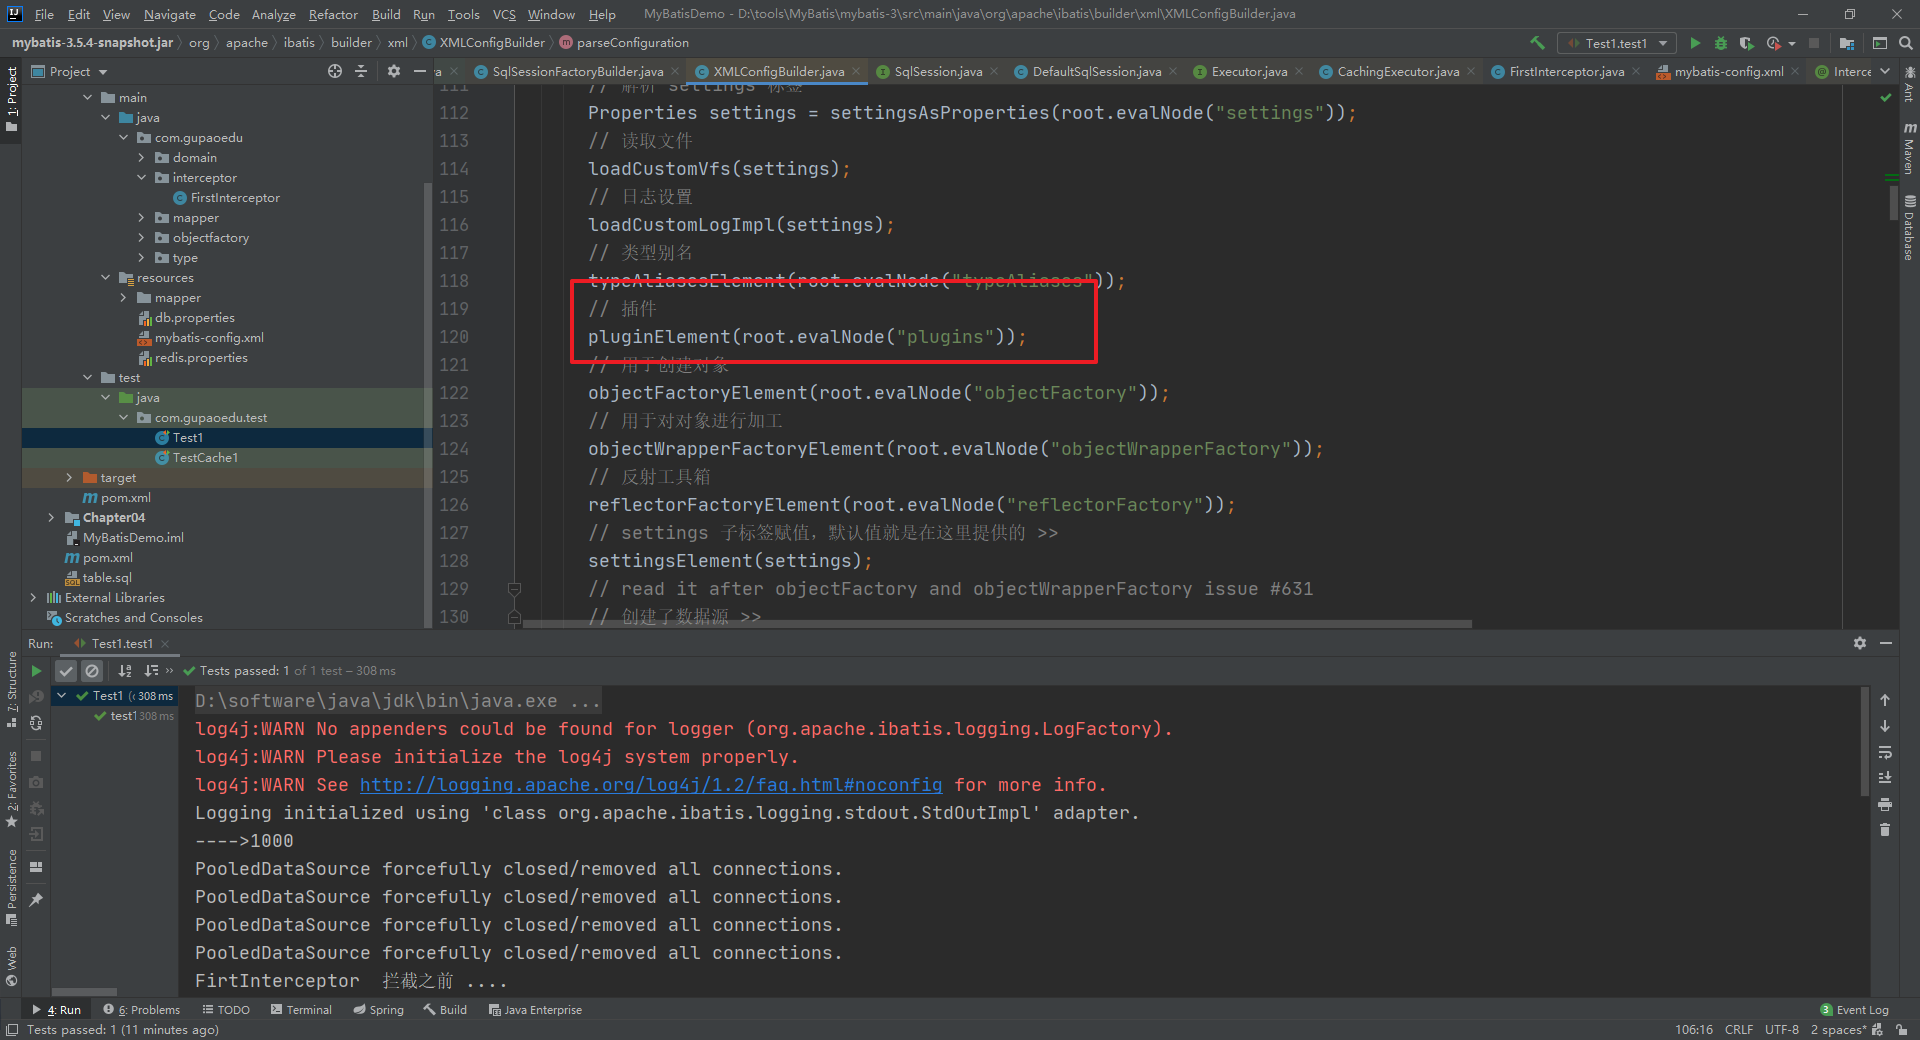Collapse the interceptor package node

click(141, 178)
